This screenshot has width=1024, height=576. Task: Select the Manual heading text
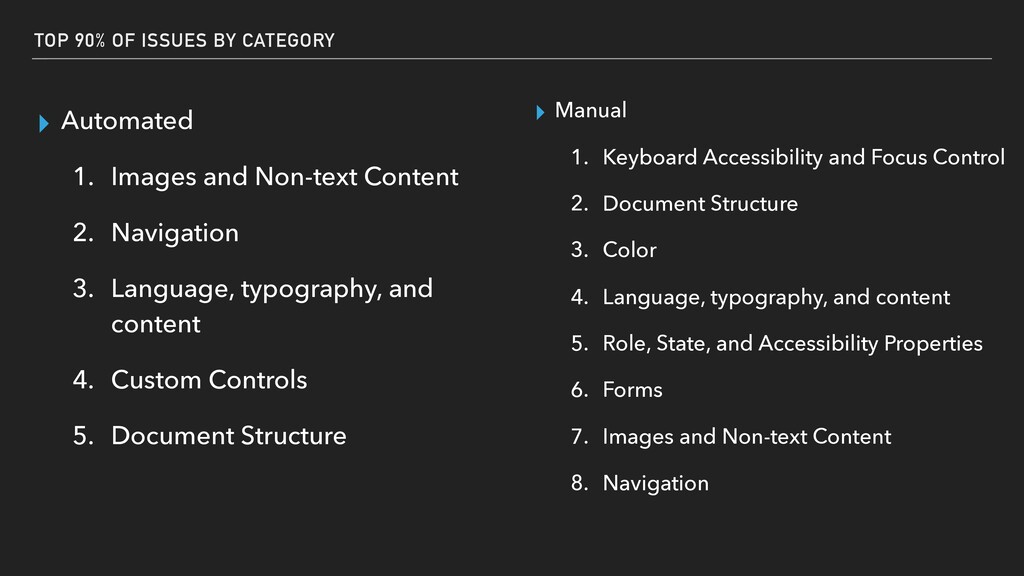[x=590, y=110]
